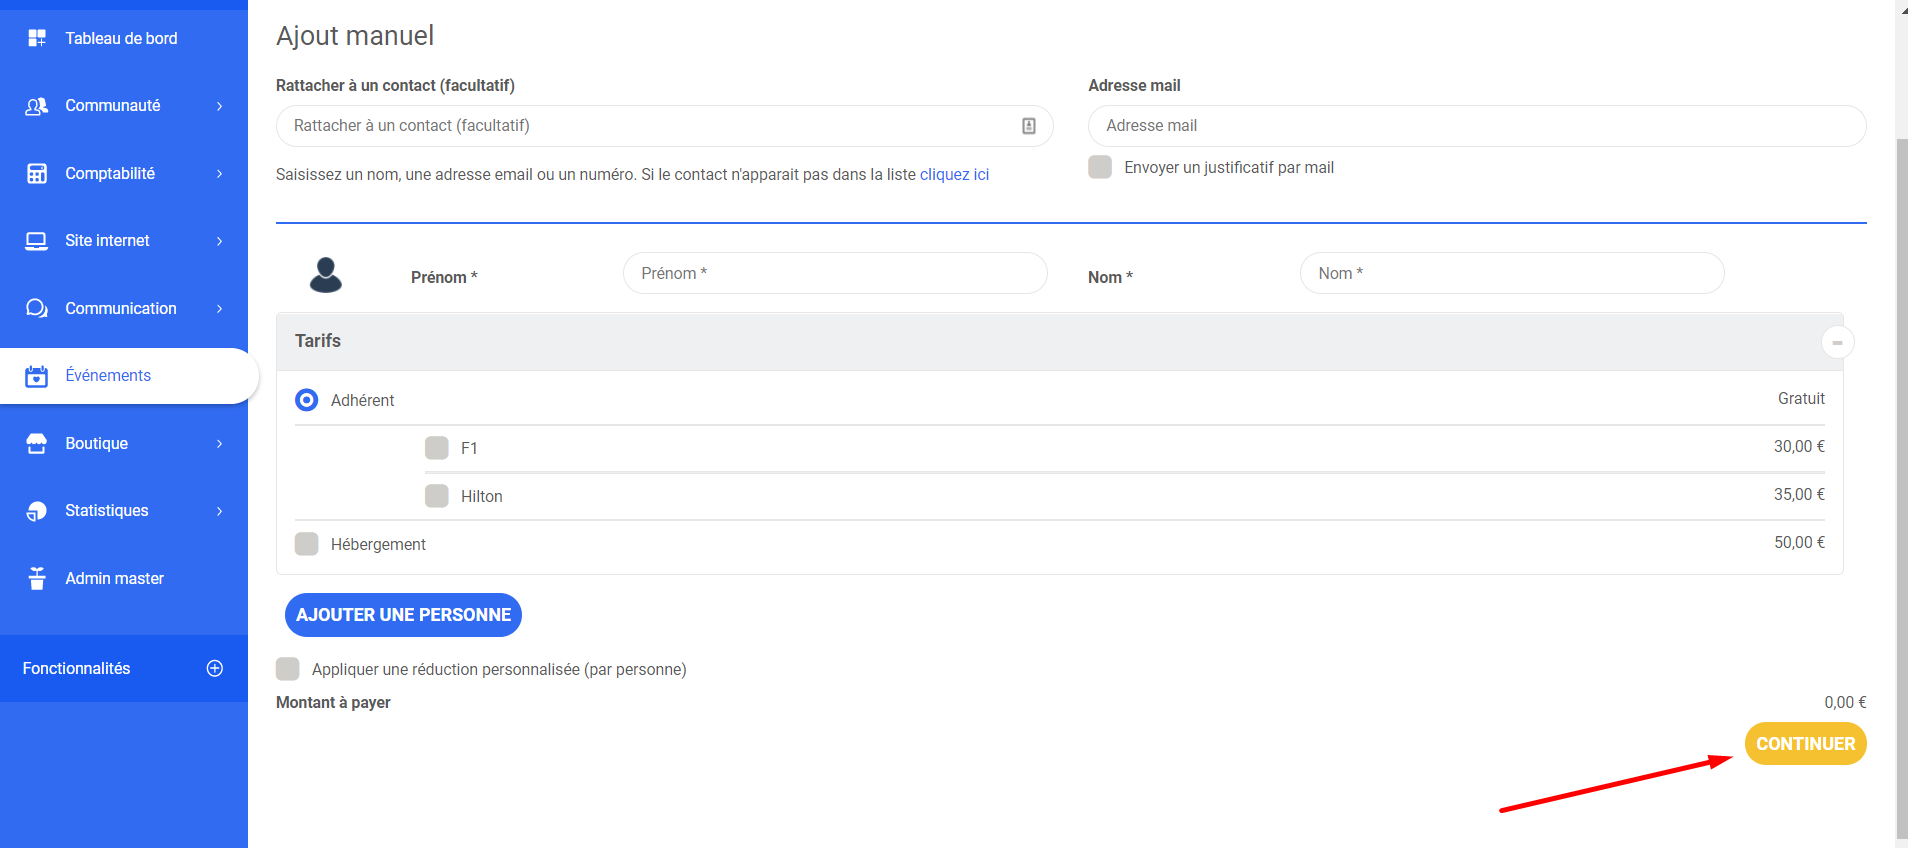Click the Boutique shop icon

(x=37, y=443)
